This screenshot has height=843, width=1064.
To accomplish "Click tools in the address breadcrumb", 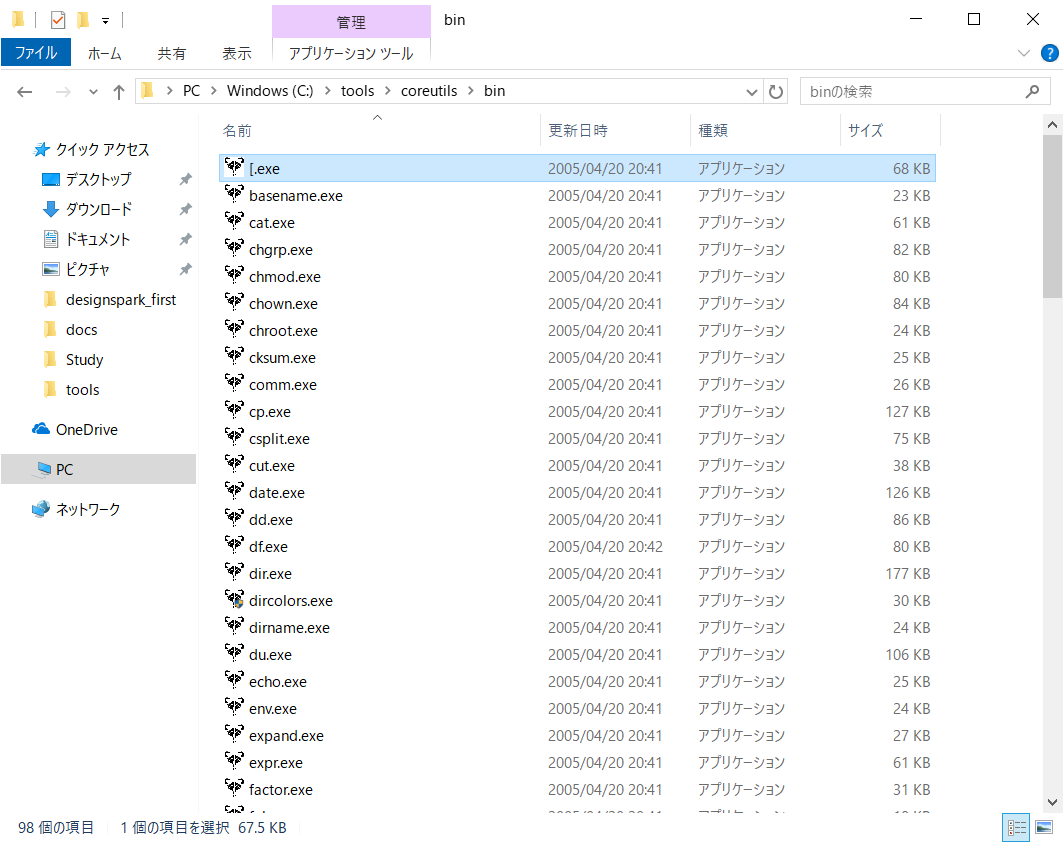I will coord(358,91).
